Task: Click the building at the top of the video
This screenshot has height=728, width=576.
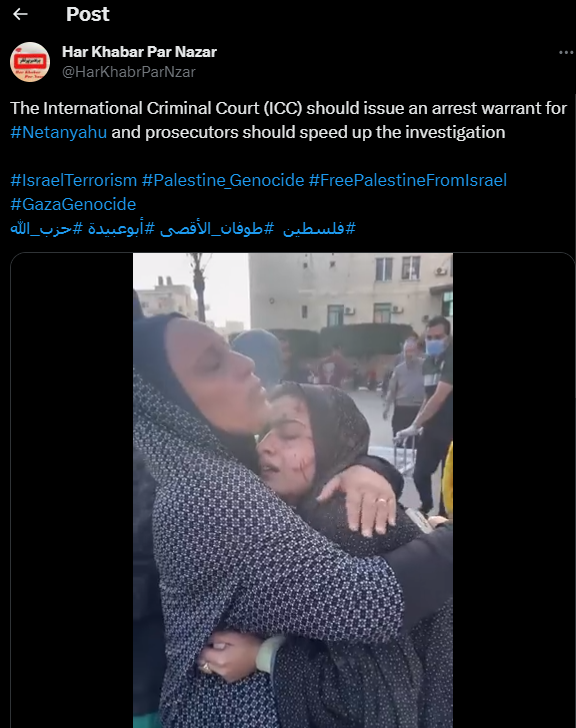Action: pyautogui.click(x=350, y=290)
